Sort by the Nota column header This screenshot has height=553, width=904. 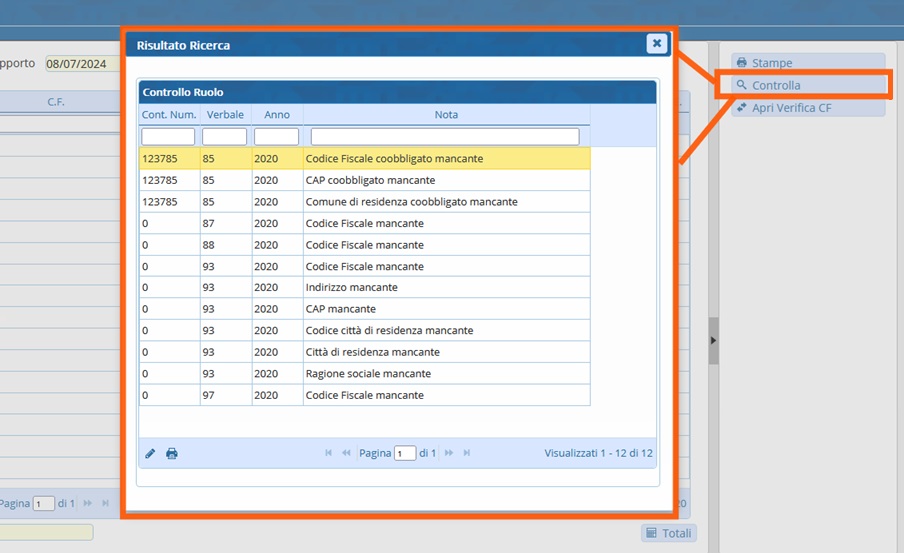[x=446, y=115]
